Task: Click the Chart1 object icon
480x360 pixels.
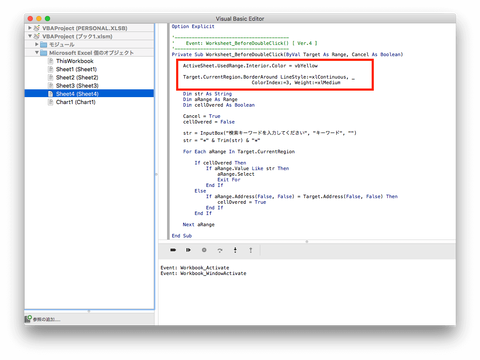Action: (50, 102)
